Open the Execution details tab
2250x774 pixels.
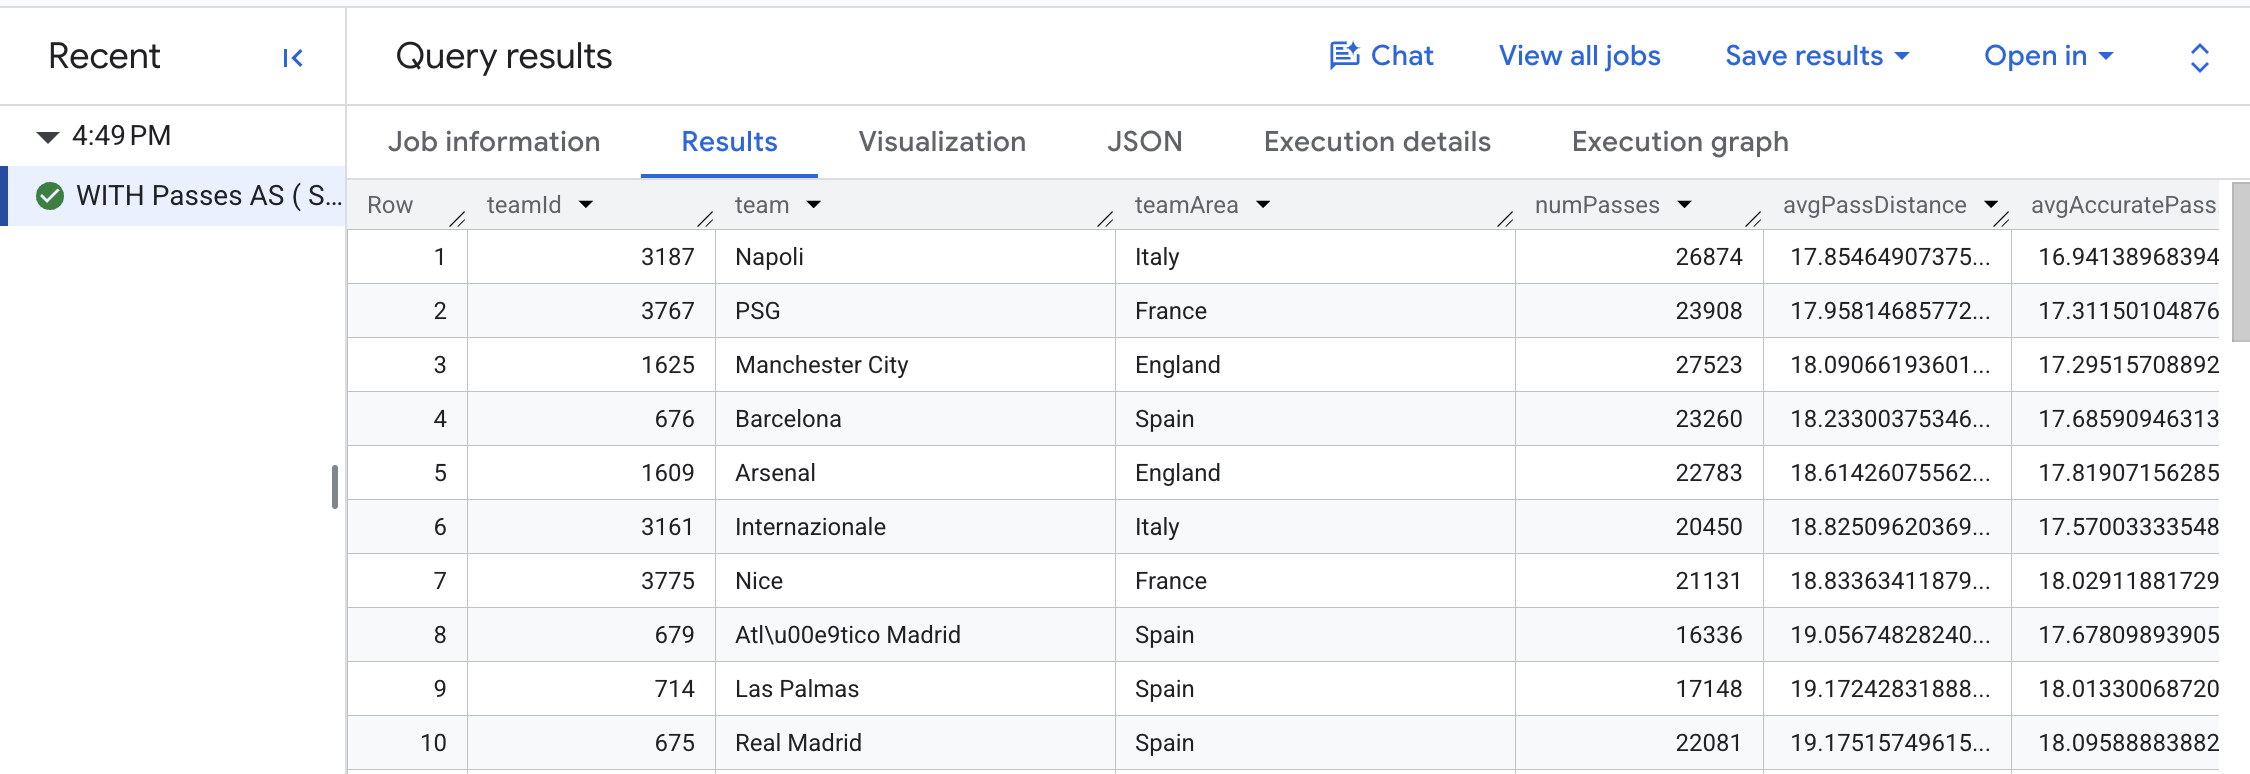[x=1377, y=142]
